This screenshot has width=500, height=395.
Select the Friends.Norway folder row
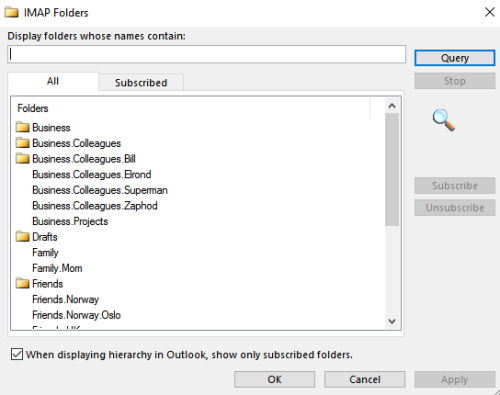(x=66, y=299)
